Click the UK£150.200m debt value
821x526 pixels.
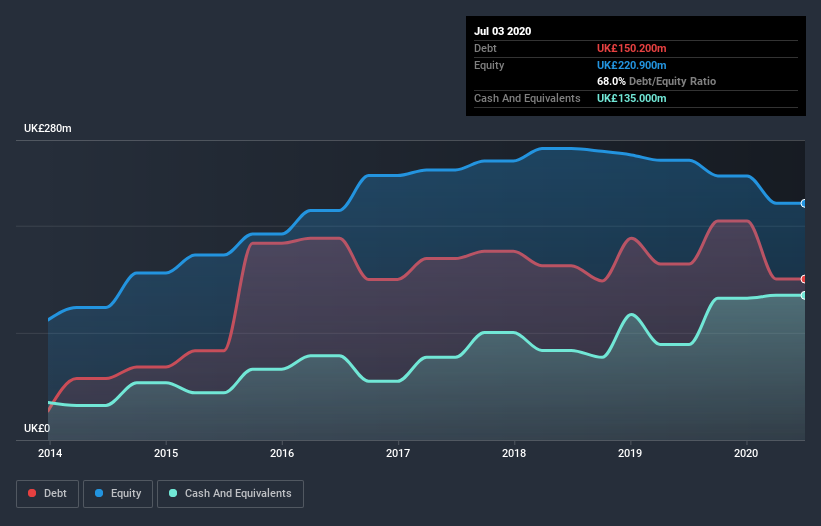631,48
